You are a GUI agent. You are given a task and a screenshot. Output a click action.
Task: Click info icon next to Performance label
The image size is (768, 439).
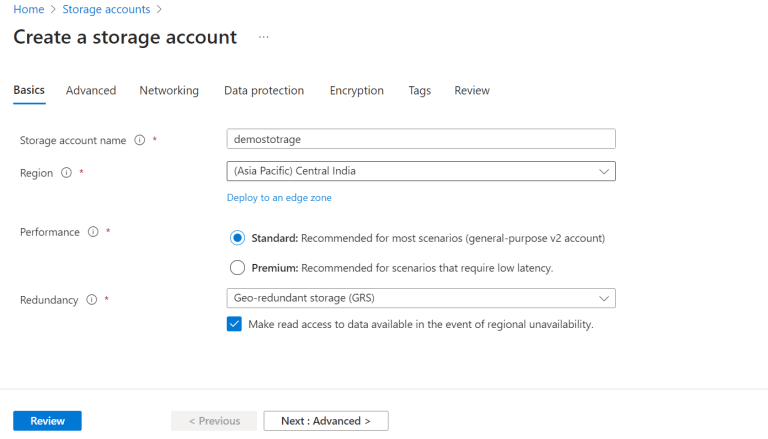[93, 232]
